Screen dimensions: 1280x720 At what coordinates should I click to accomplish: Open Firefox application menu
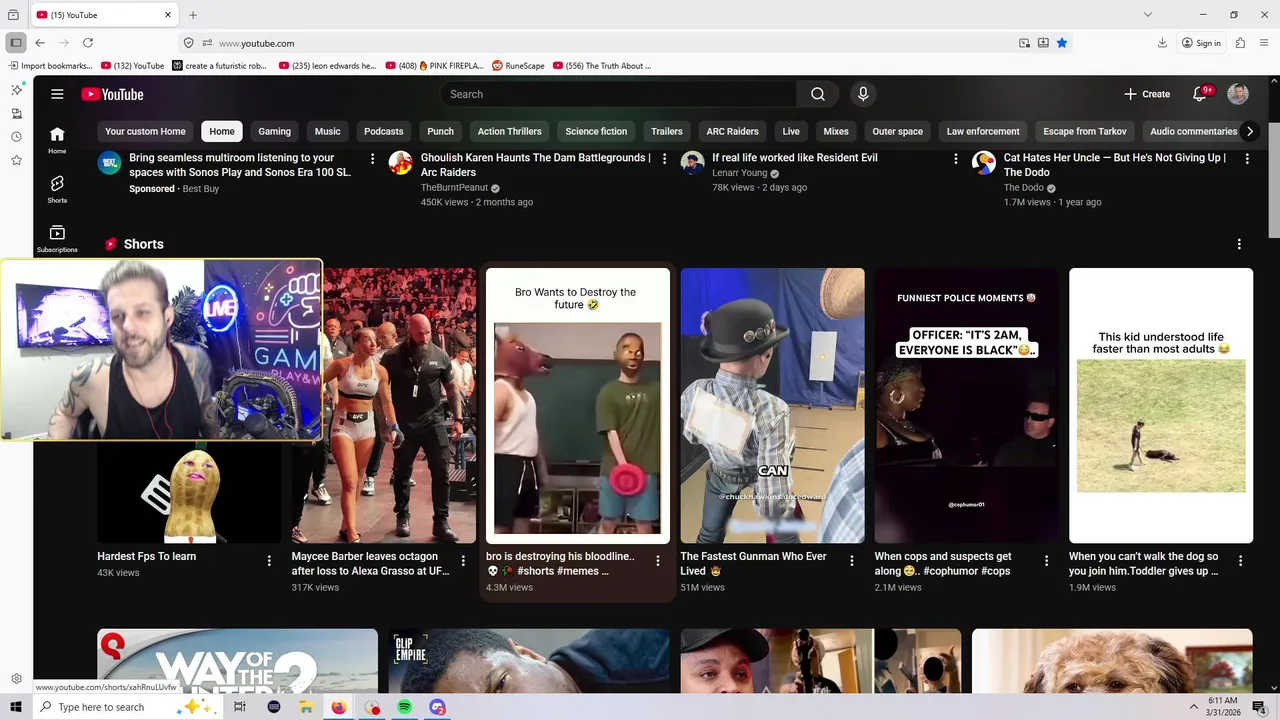tap(1265, 43)
